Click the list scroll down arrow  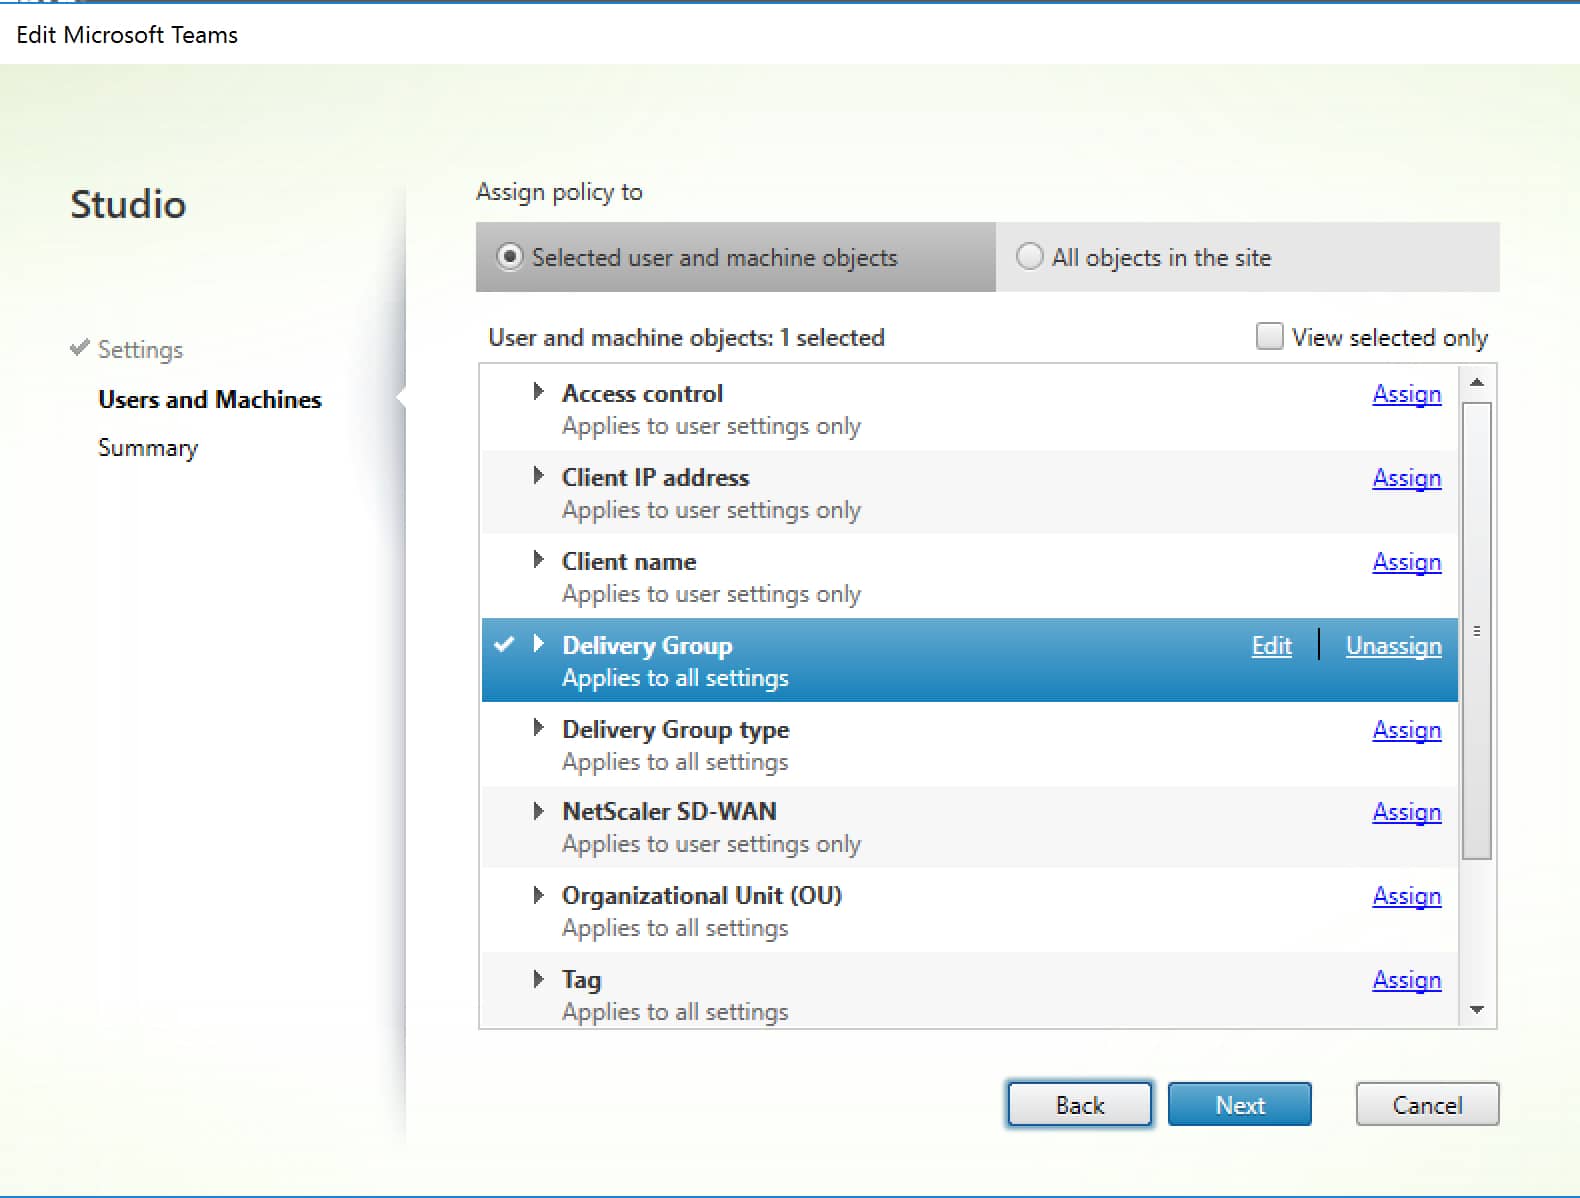(1476, 1010)
